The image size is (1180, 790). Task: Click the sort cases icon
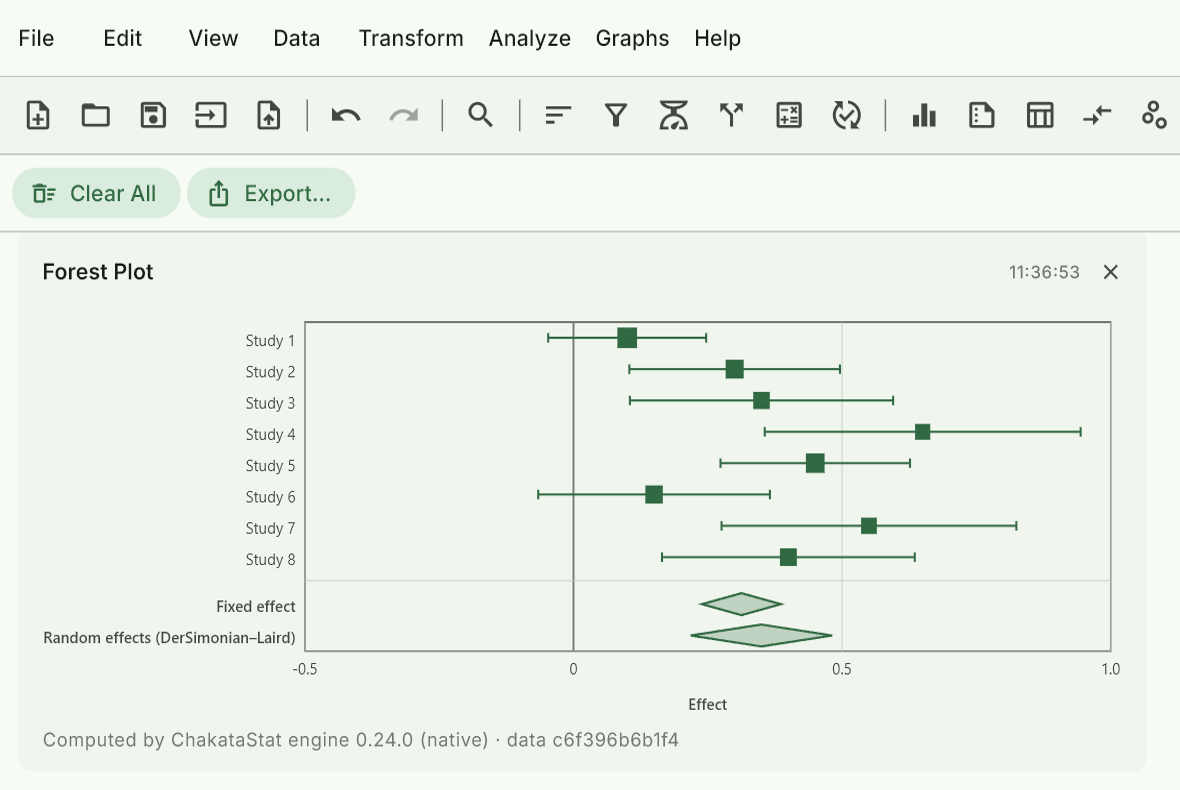point(558,115)
